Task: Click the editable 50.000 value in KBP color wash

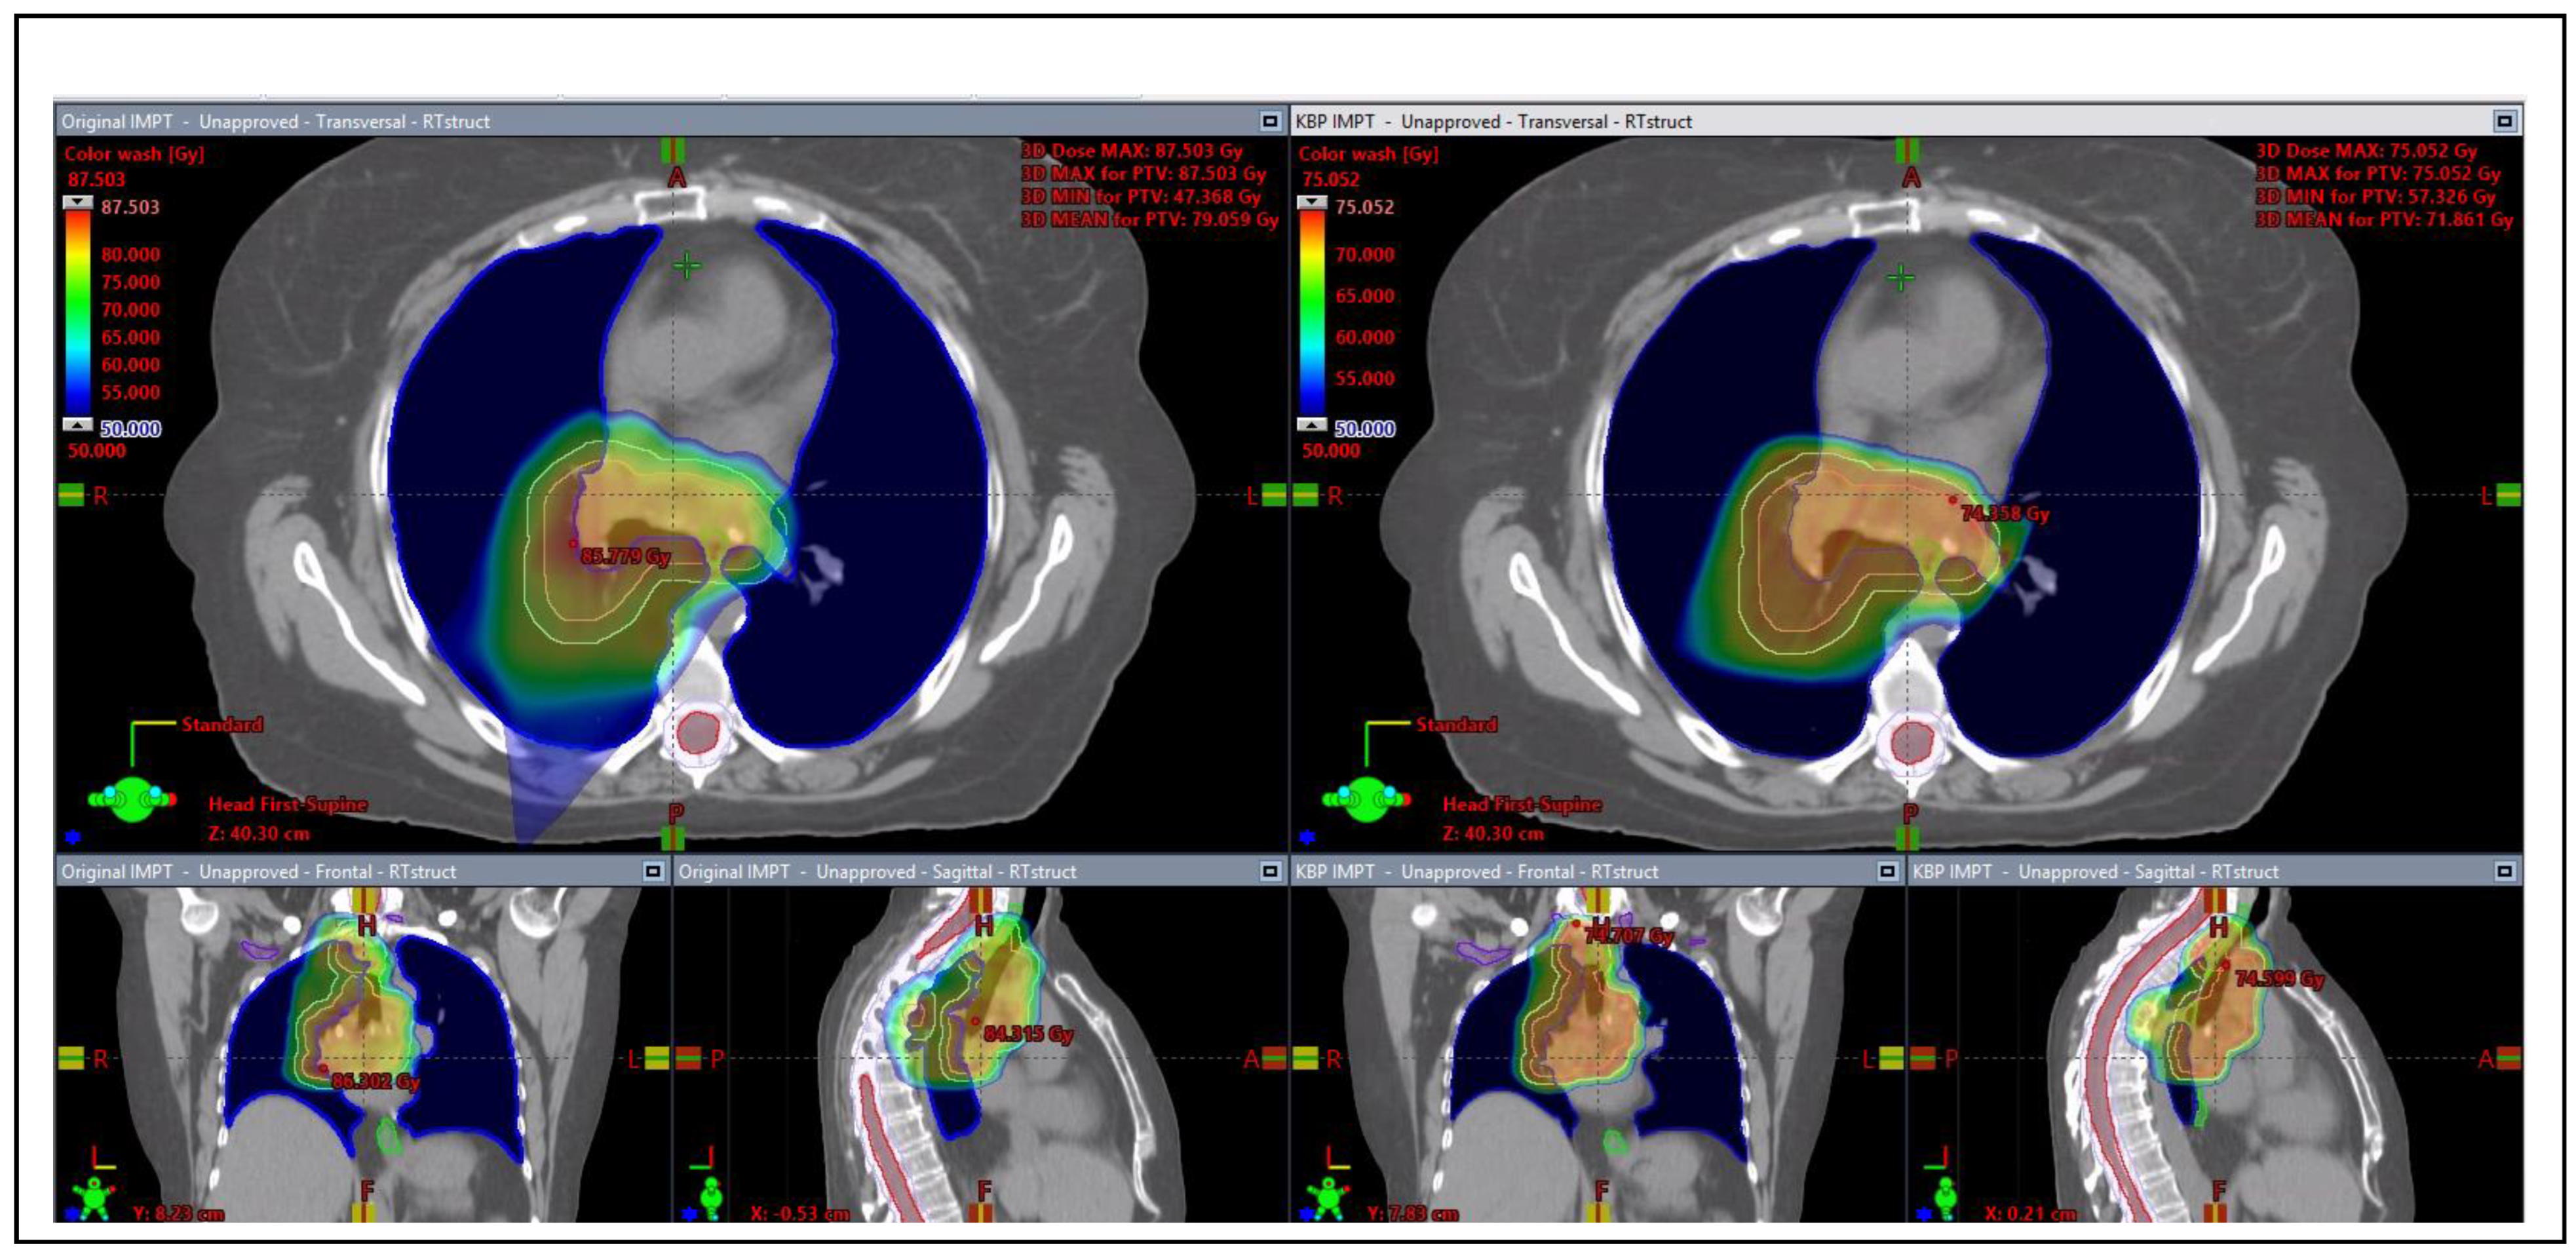Action: [x=1364, y=429]
